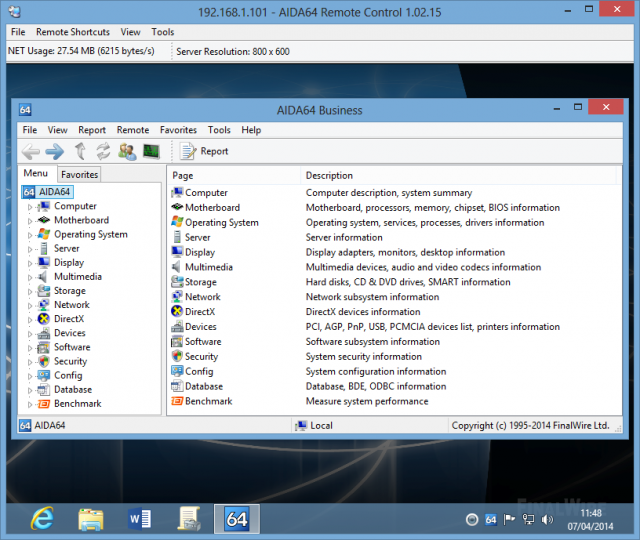Open the green monitor diagnostics icon
640x540 pixels.
tap(151, 151)
